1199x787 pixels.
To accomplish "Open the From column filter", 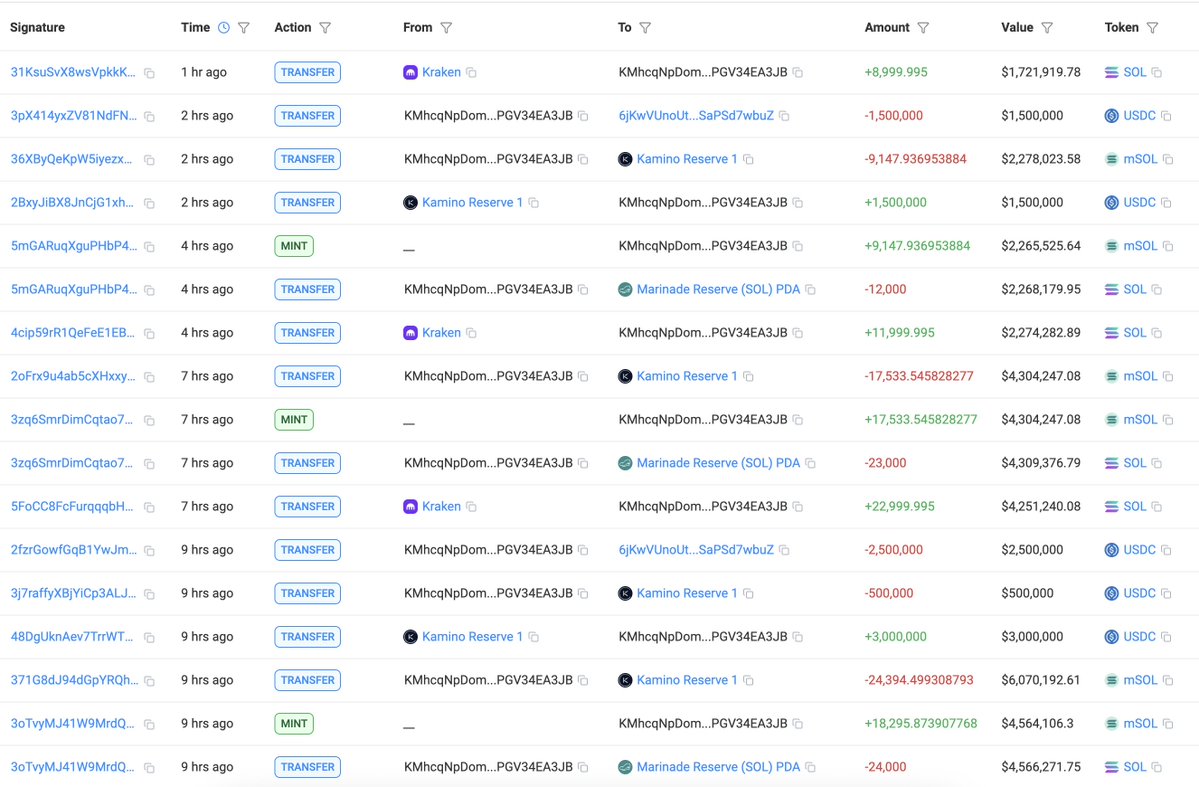I will tap(447, 28).
